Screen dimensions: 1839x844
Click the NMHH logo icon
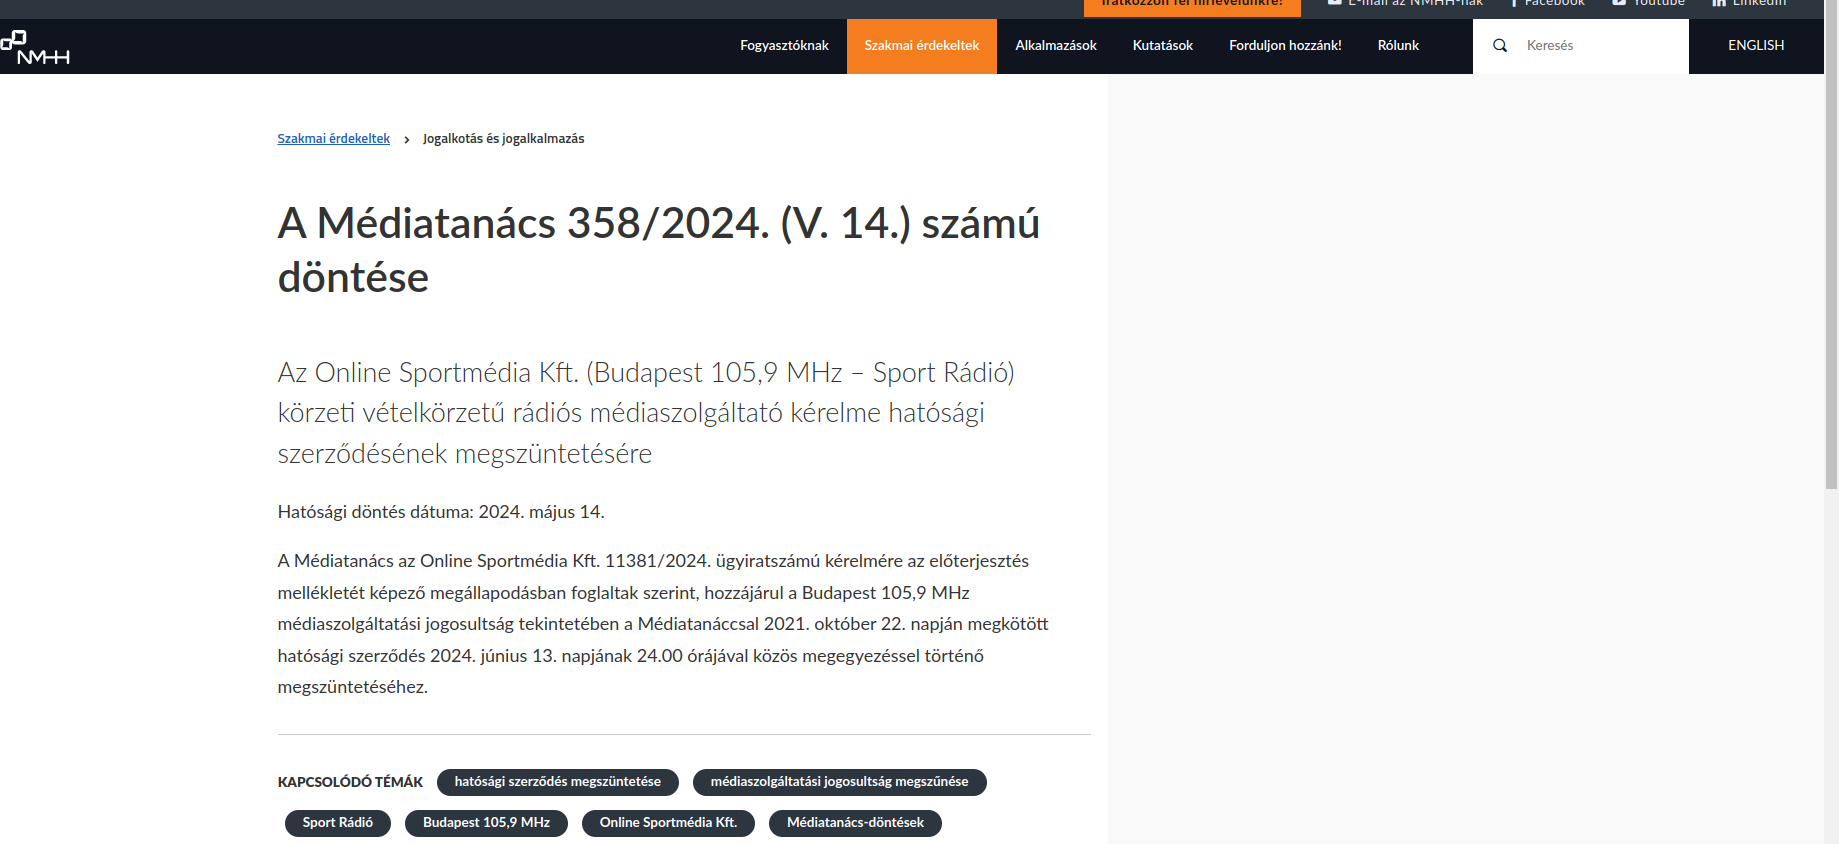click(35, 47)
